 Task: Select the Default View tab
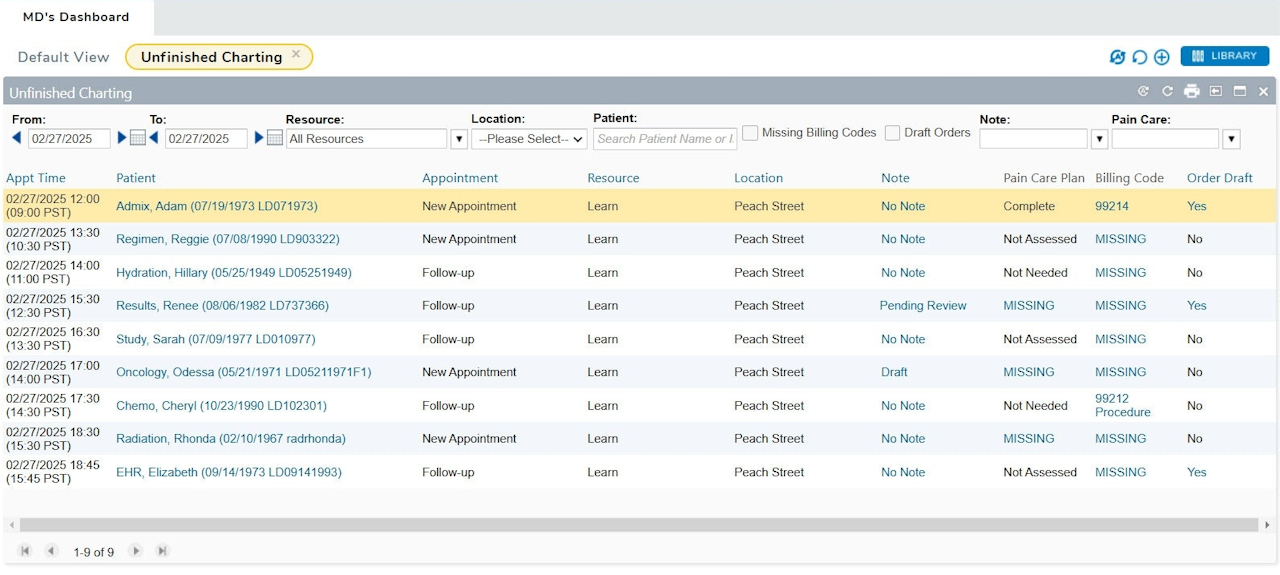click(64, 57)
